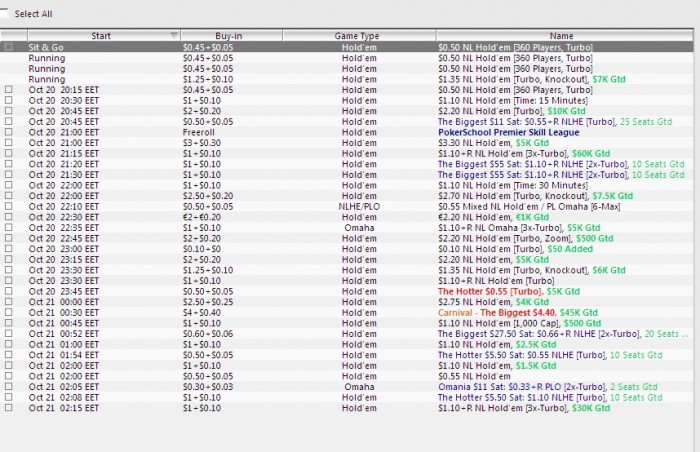
Task: Select the $1.35 NL Hold'em $7K Gtd tournament
Action: (x=532, y=79)
